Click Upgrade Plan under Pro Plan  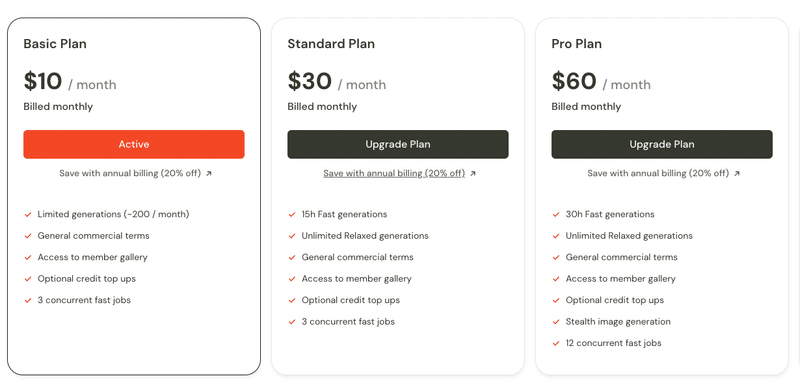[662, 144]
